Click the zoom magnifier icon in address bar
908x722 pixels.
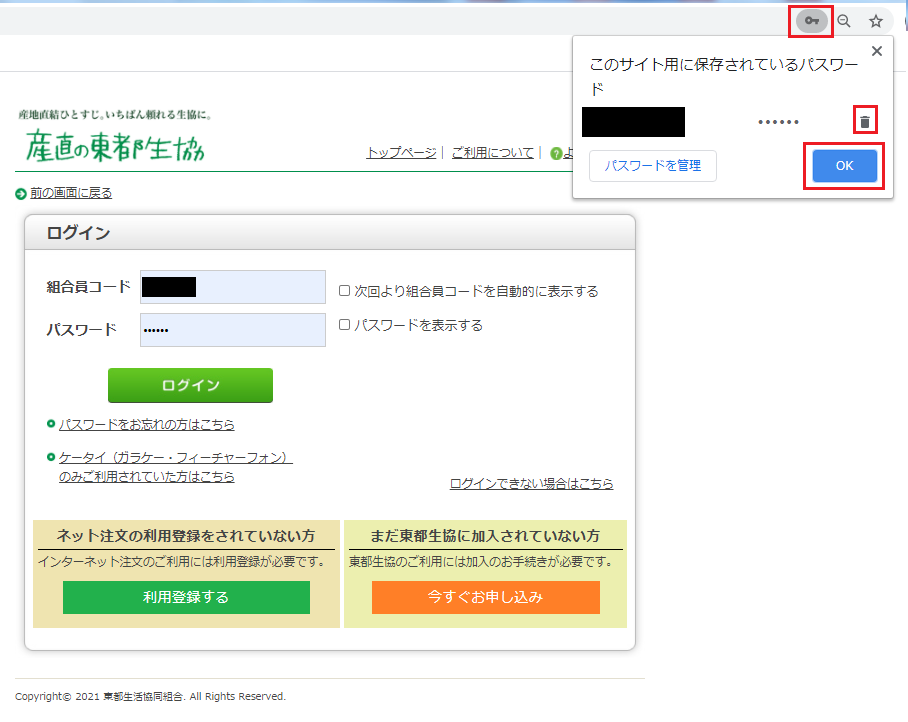(x=844, y=21)
